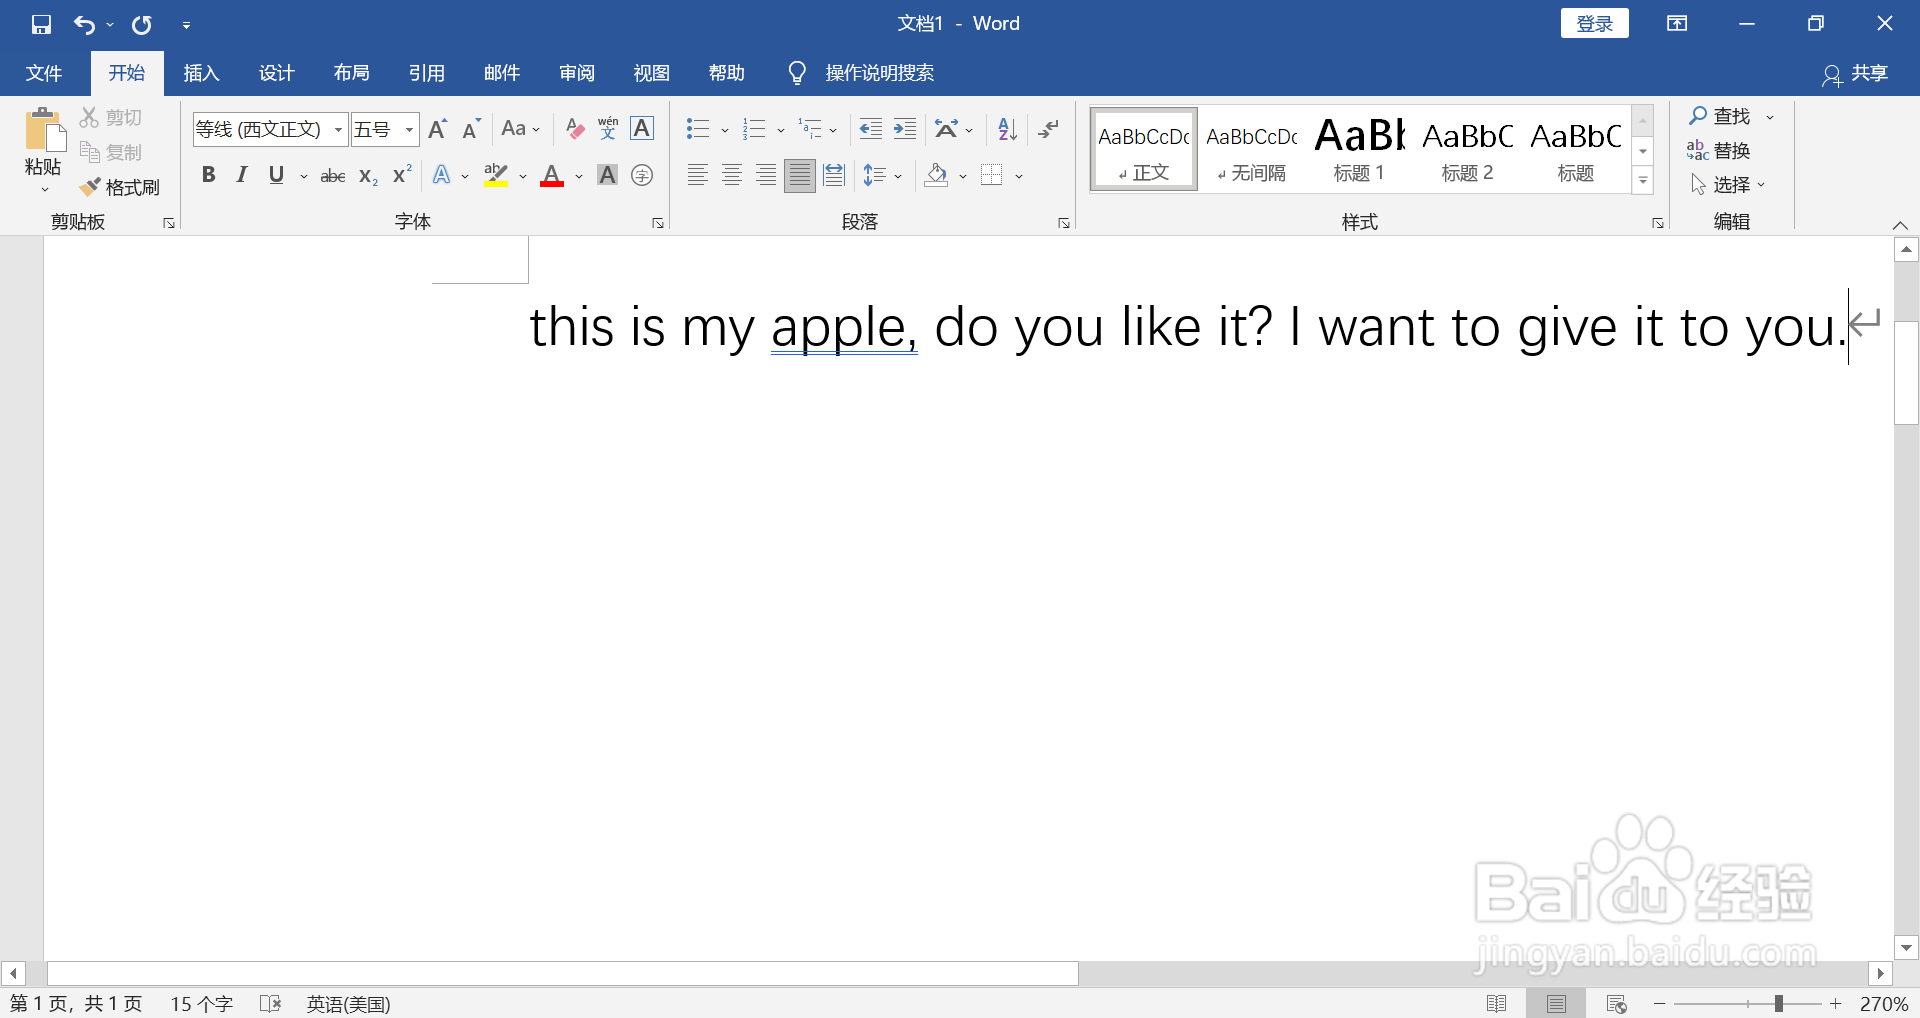Screen dimensions: 1920x1018
Task: Toggle Bold formatting
Action: (208, 176)
